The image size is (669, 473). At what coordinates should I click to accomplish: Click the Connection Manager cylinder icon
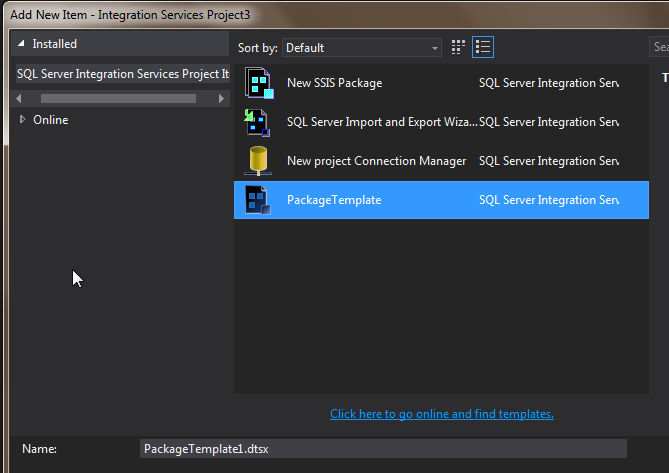pos(258,160)
